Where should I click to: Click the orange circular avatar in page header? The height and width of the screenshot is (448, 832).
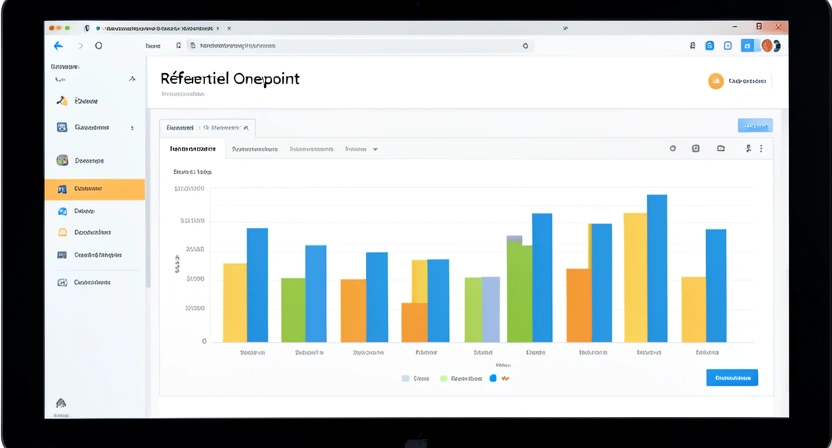[x=715, y=81]
